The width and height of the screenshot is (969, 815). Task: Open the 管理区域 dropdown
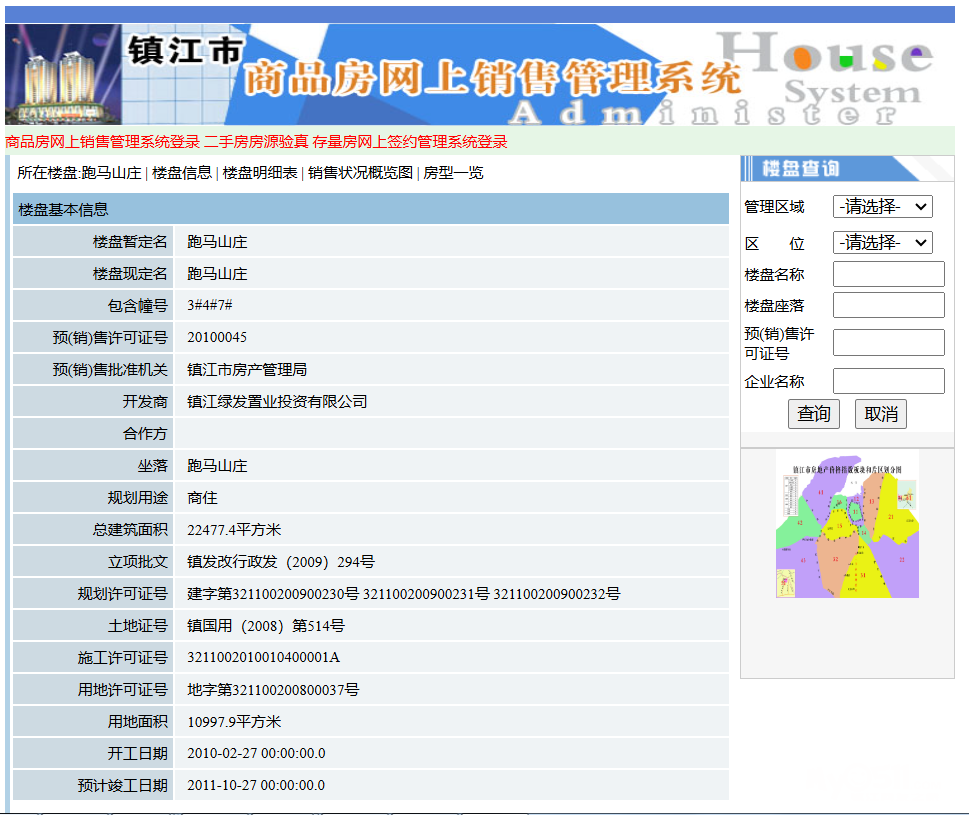tap(882, 207)
